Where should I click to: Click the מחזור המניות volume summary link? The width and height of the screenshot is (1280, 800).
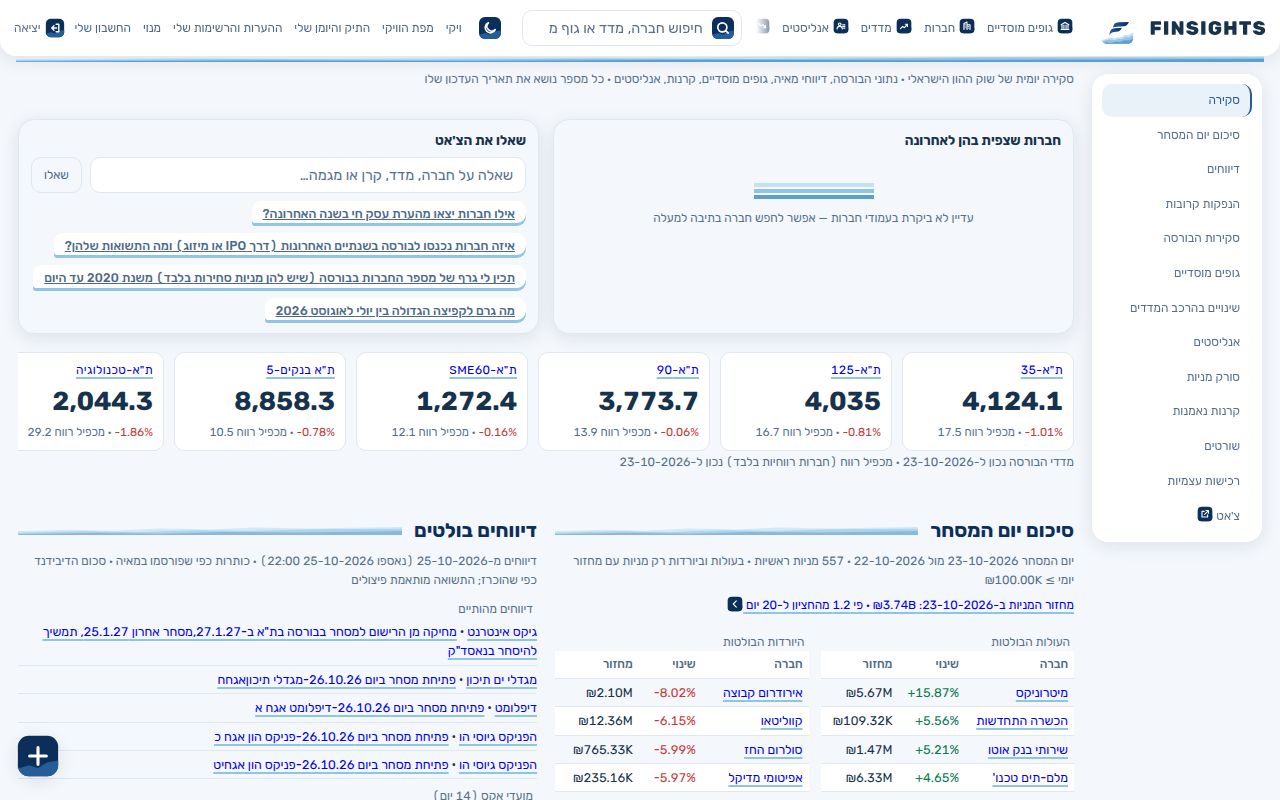pyautogui.click(x=908, y=604)
